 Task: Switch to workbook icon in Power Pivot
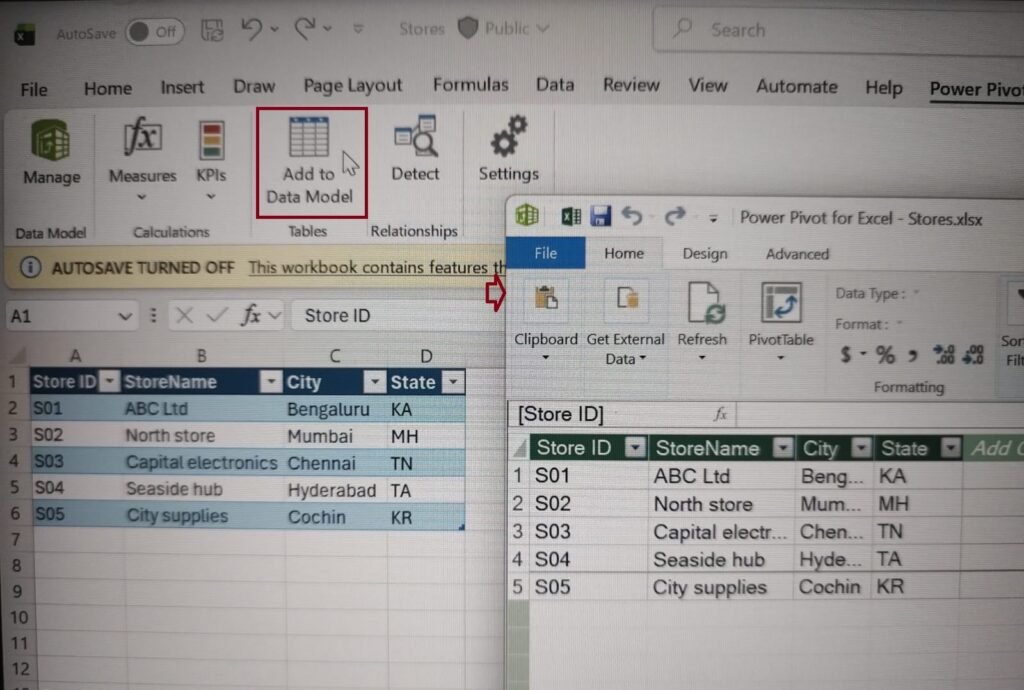tap(571, 216)
